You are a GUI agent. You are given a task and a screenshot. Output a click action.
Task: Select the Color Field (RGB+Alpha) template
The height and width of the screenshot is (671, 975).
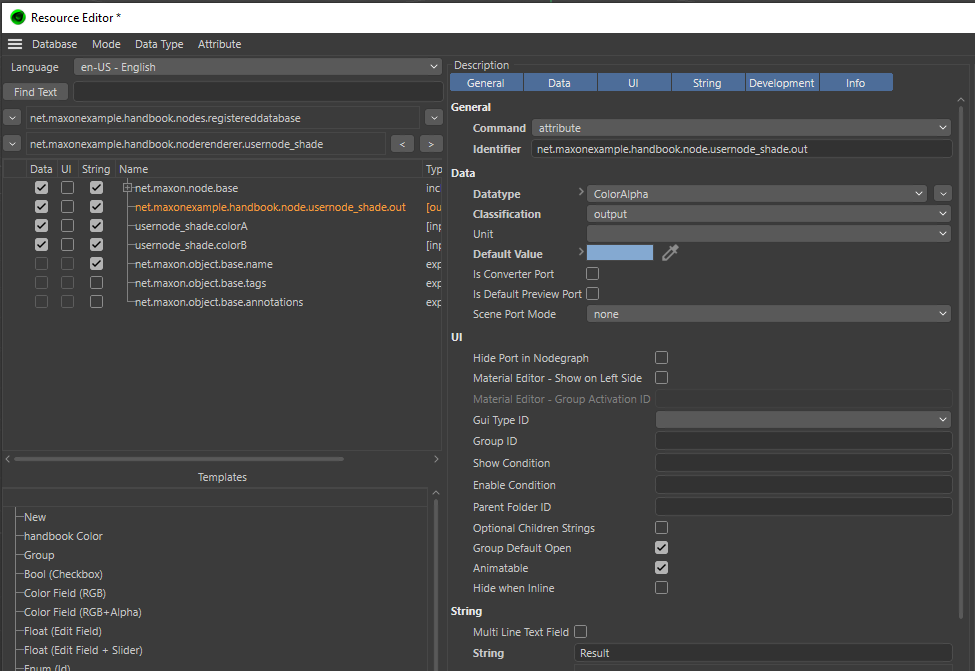[83, 612]
